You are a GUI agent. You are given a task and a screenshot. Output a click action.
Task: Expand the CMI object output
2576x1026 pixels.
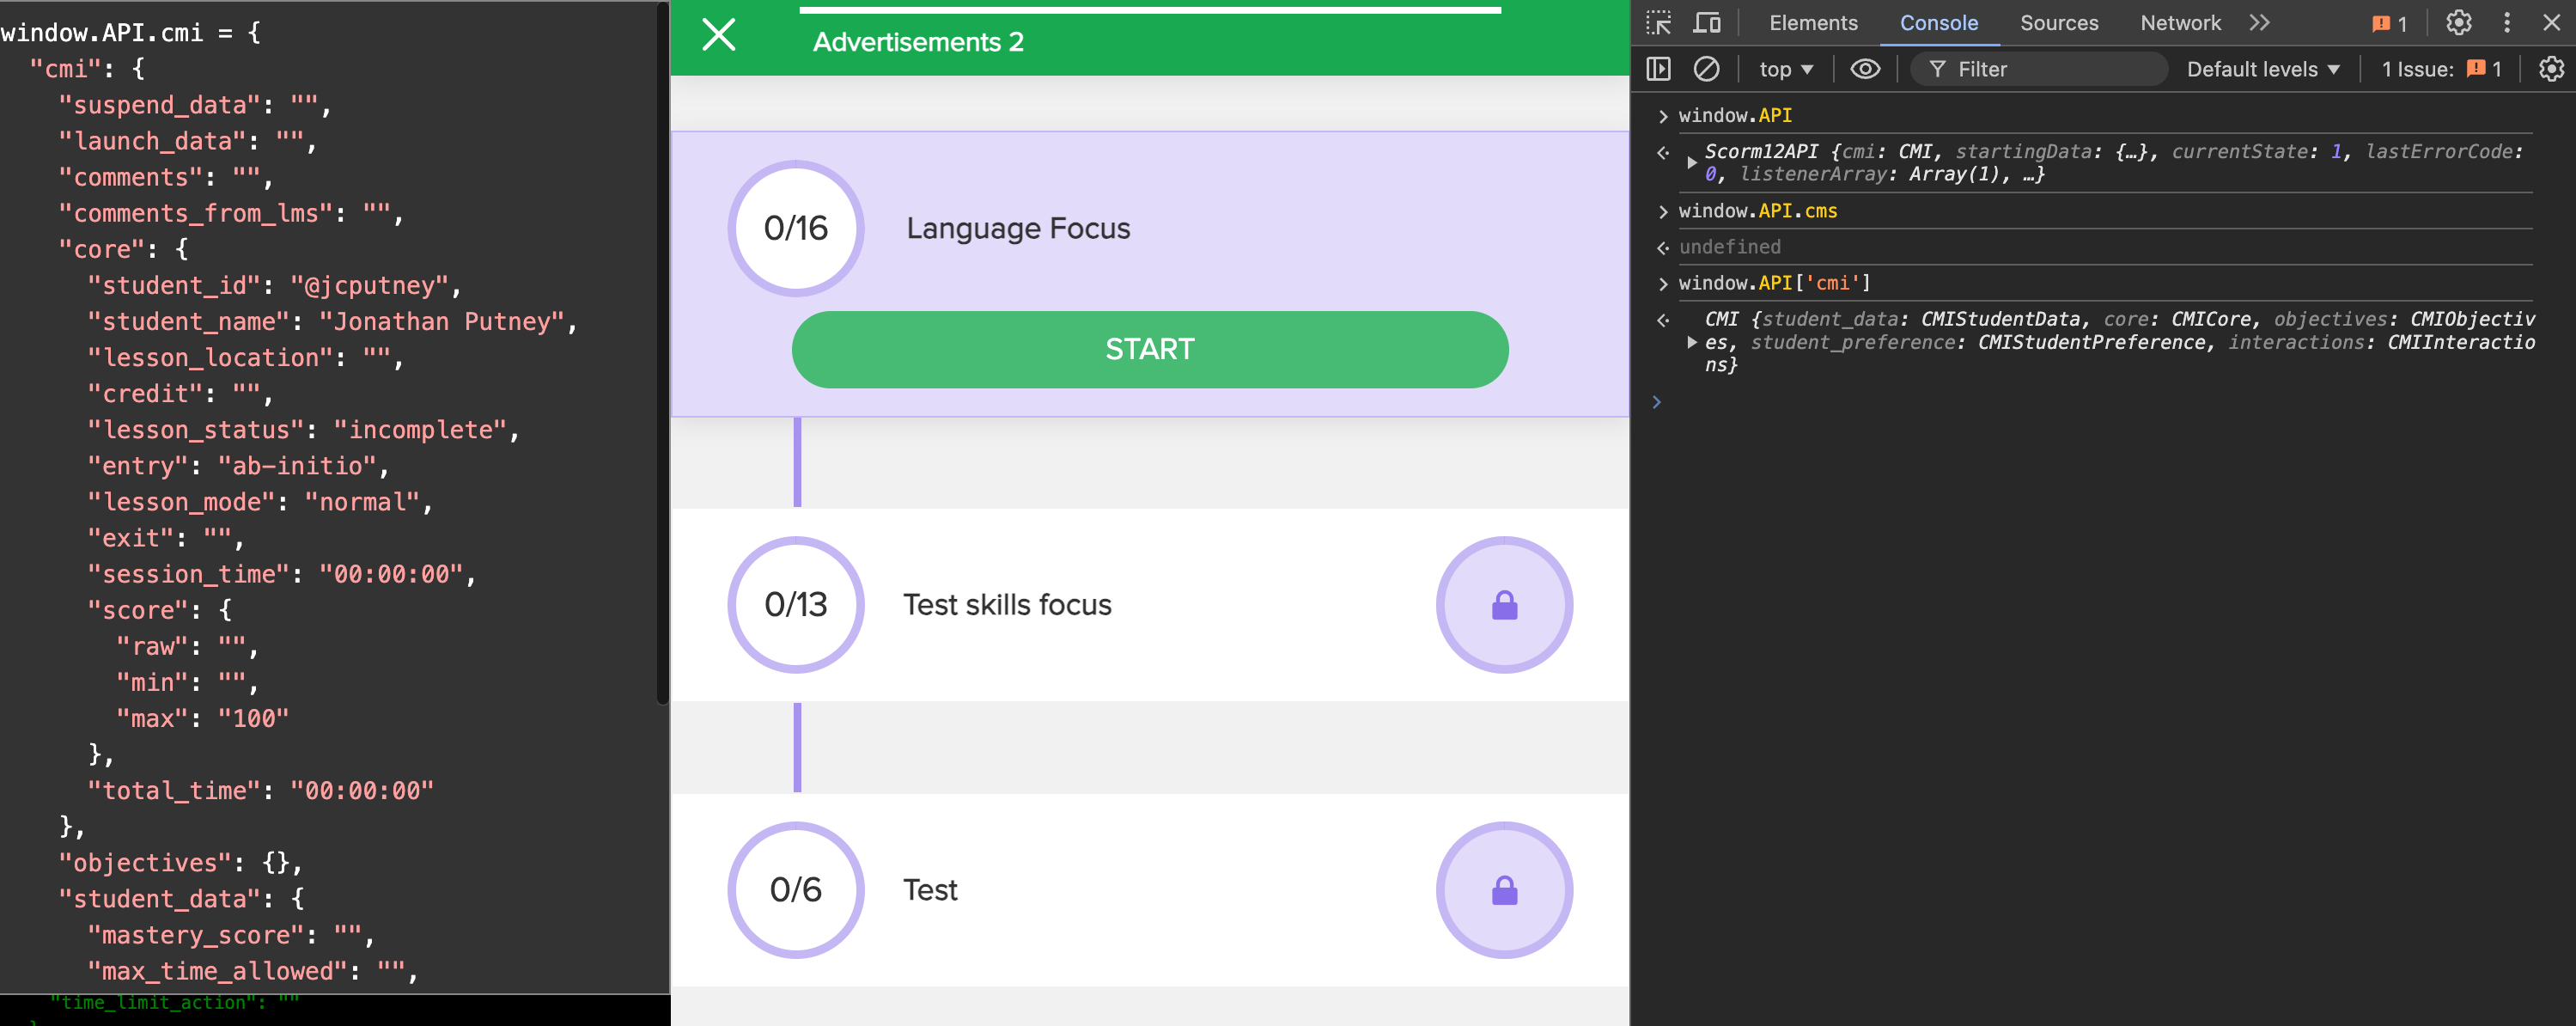(x=1691, y=342)
